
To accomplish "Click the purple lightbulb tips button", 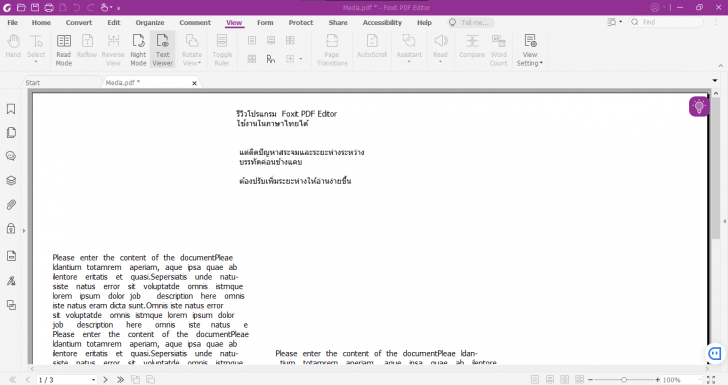I will [699, 107].
